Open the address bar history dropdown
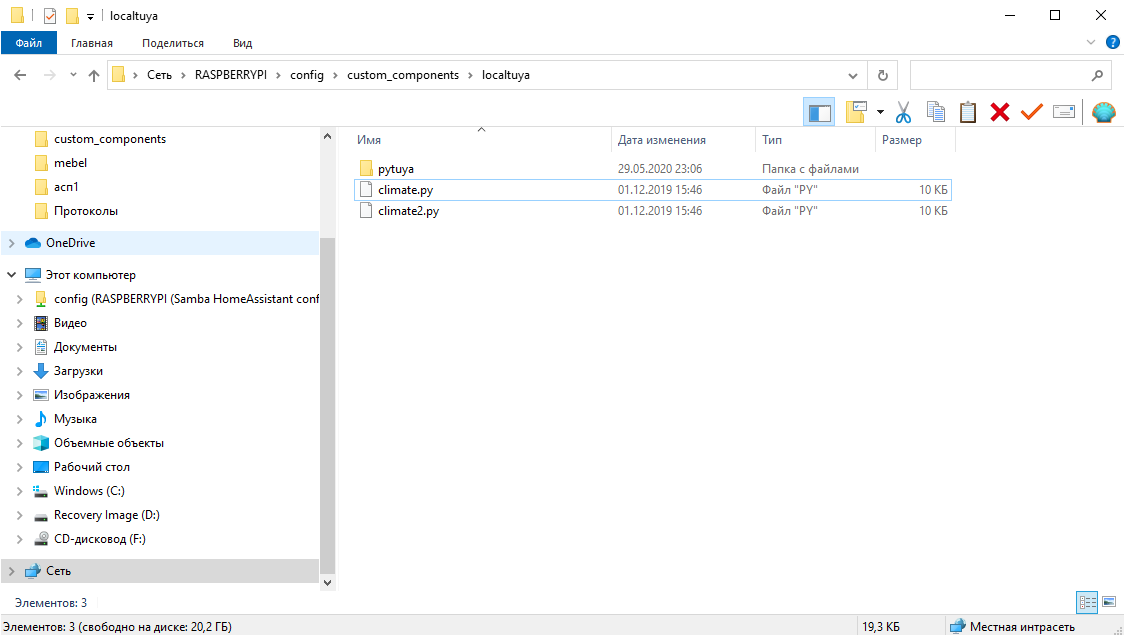This screenshot has width=1126, height=635. point(852,75)
